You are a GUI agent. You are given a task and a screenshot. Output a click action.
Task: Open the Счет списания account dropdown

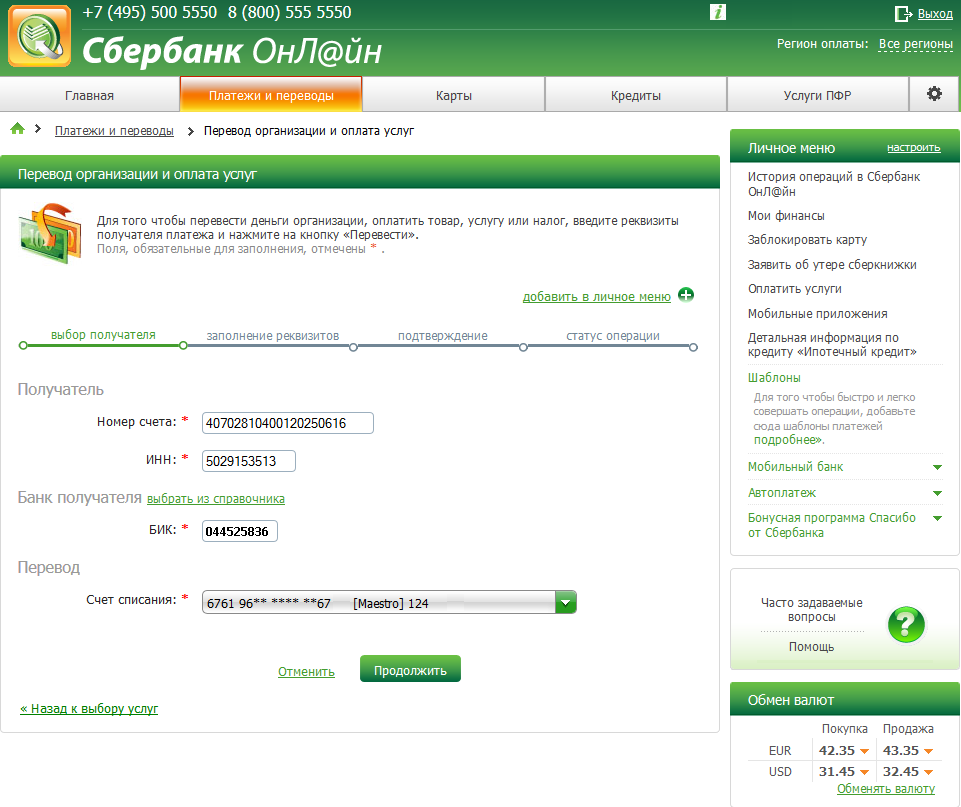point(389,602)
